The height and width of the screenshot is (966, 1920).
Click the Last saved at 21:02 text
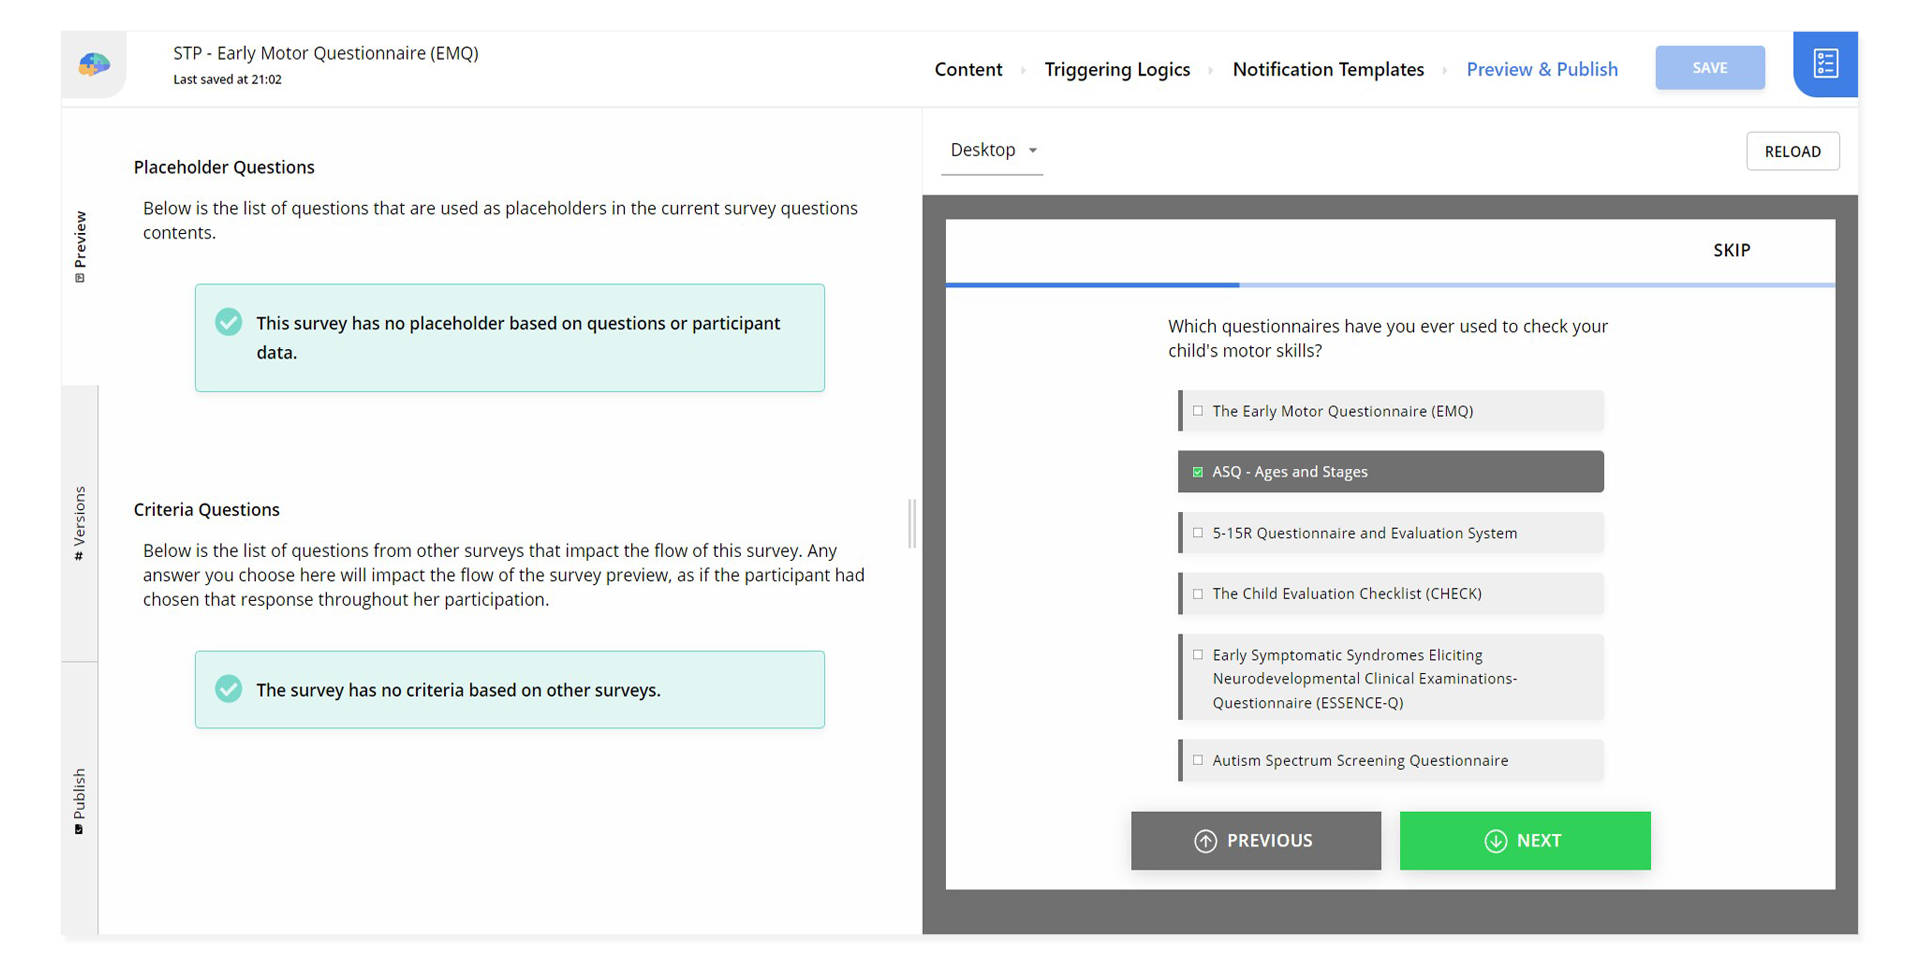point(227,79)
